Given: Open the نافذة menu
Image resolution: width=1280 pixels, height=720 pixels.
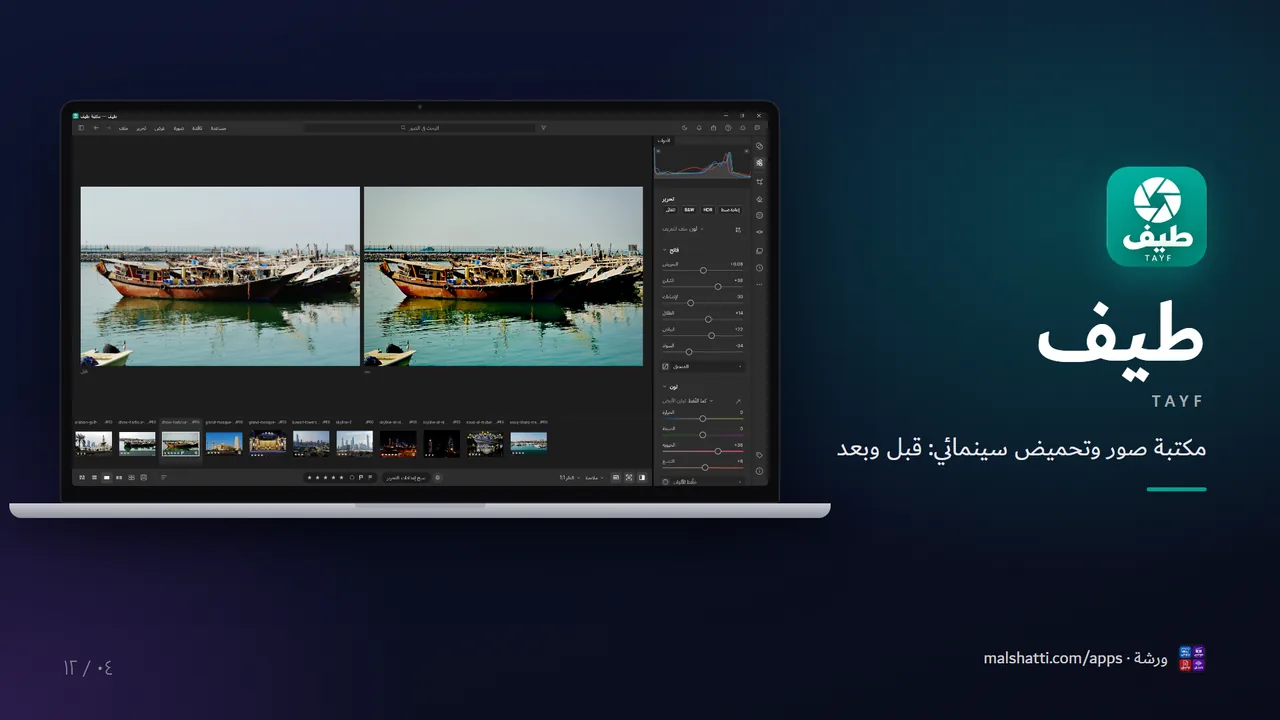Looking at the screenshot, I should (x=197, y=128).
